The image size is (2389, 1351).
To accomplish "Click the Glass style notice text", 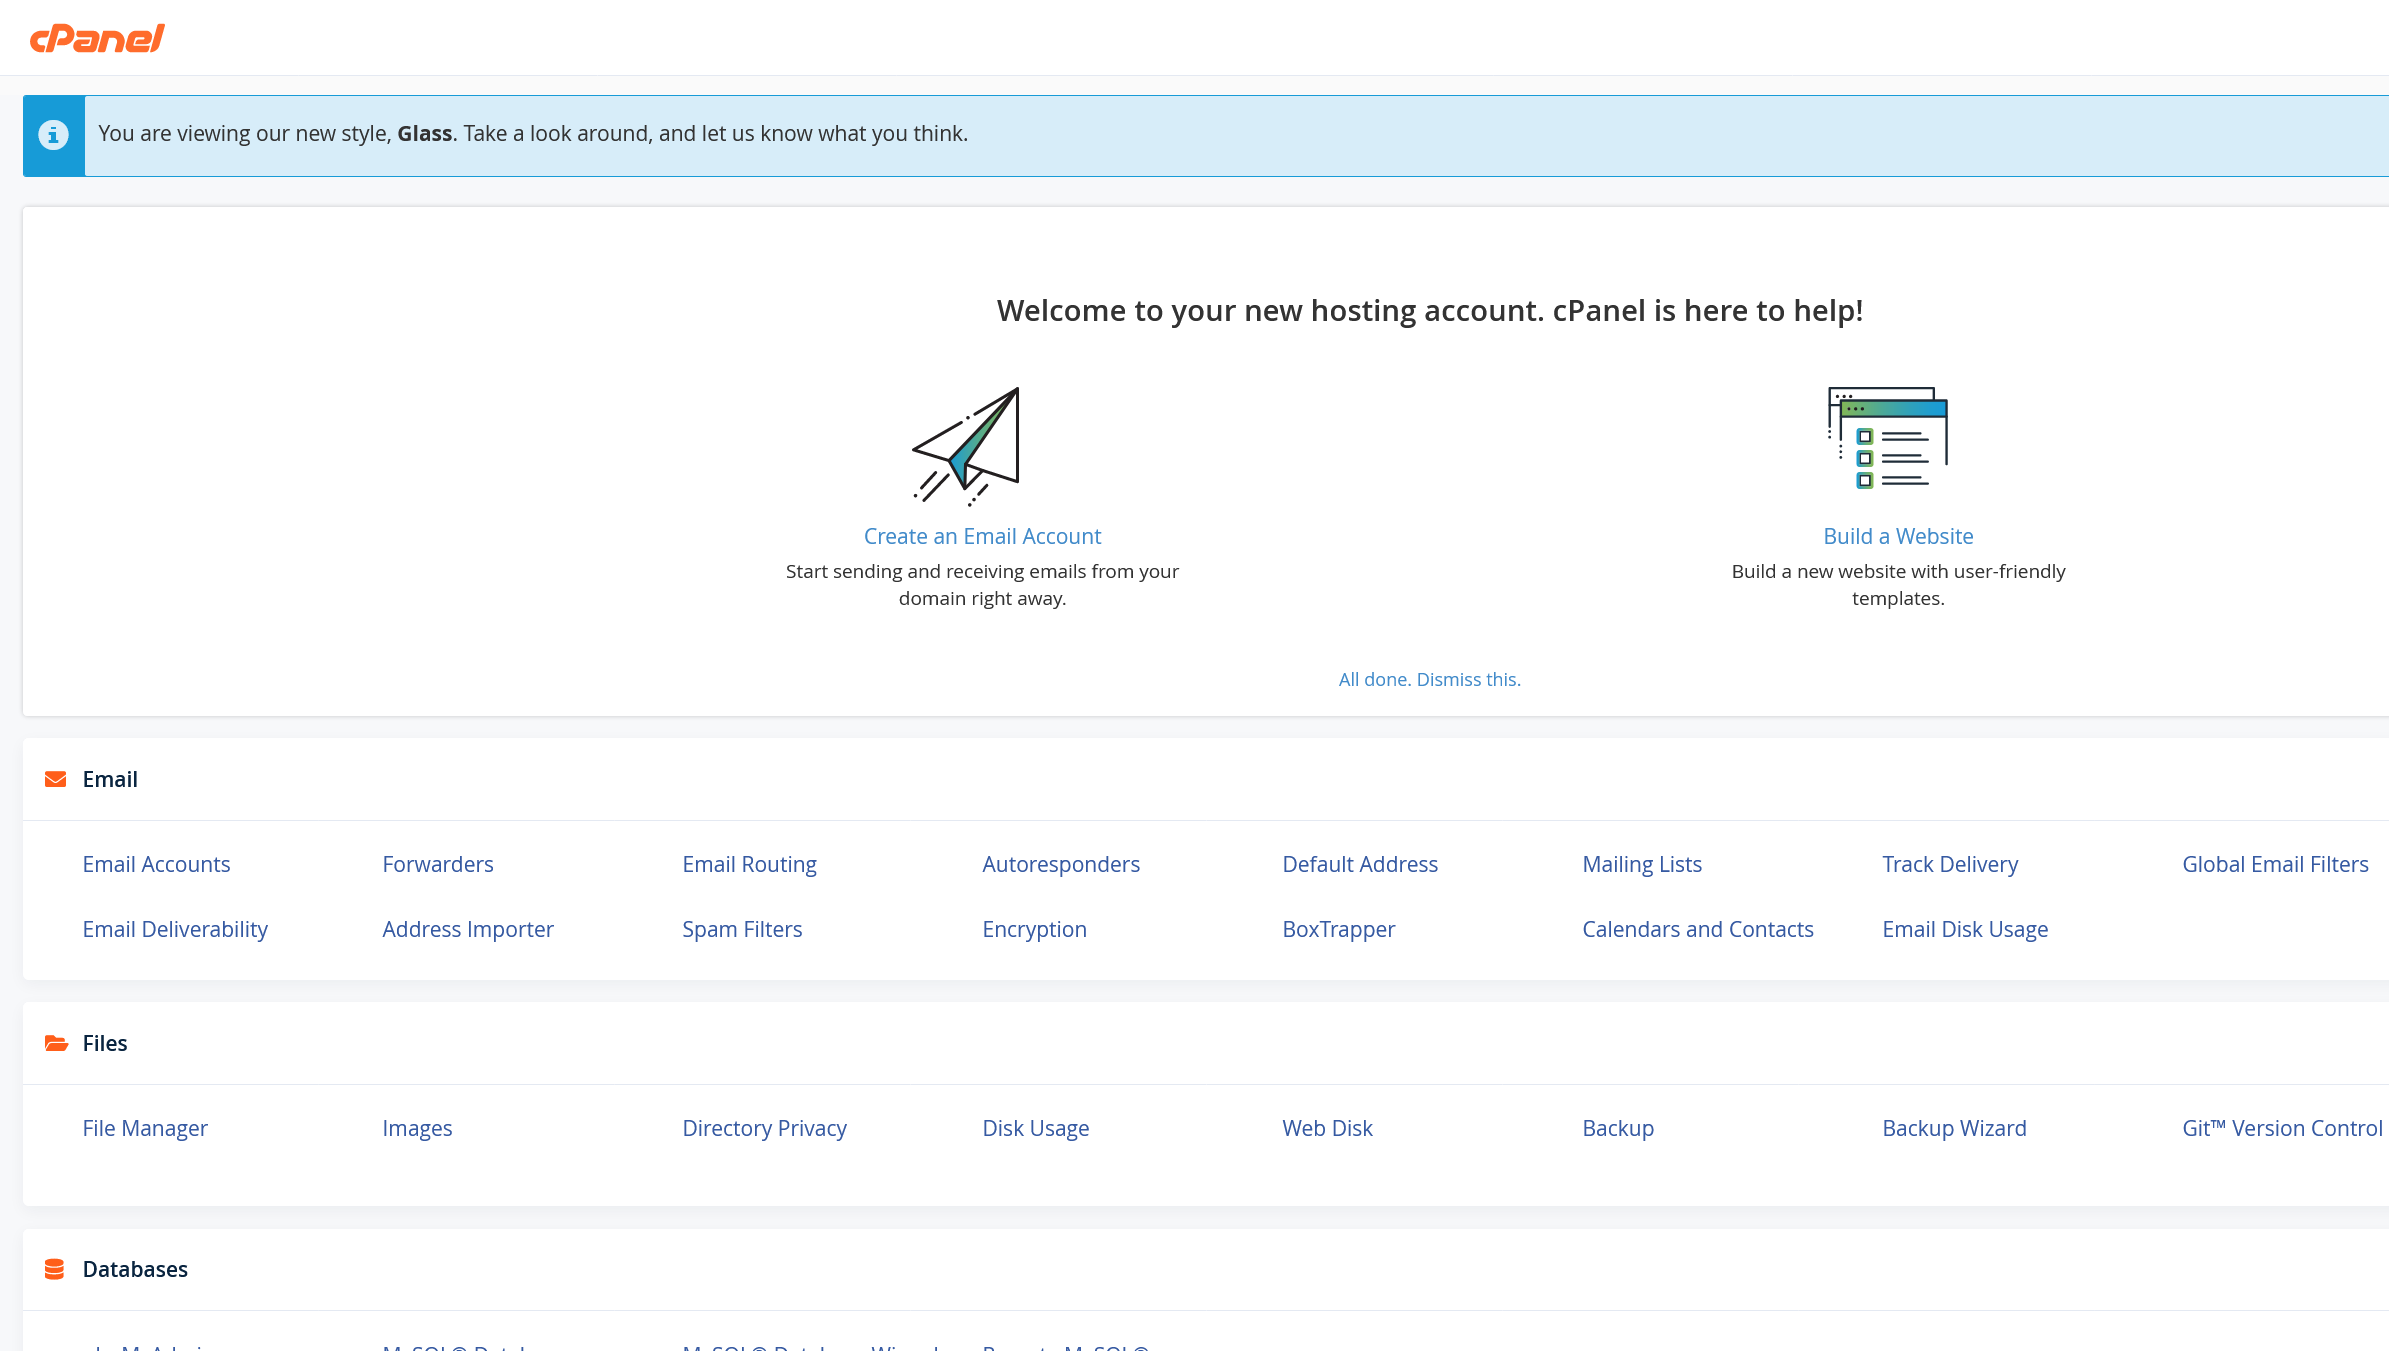I will click(x=533, y=134).
